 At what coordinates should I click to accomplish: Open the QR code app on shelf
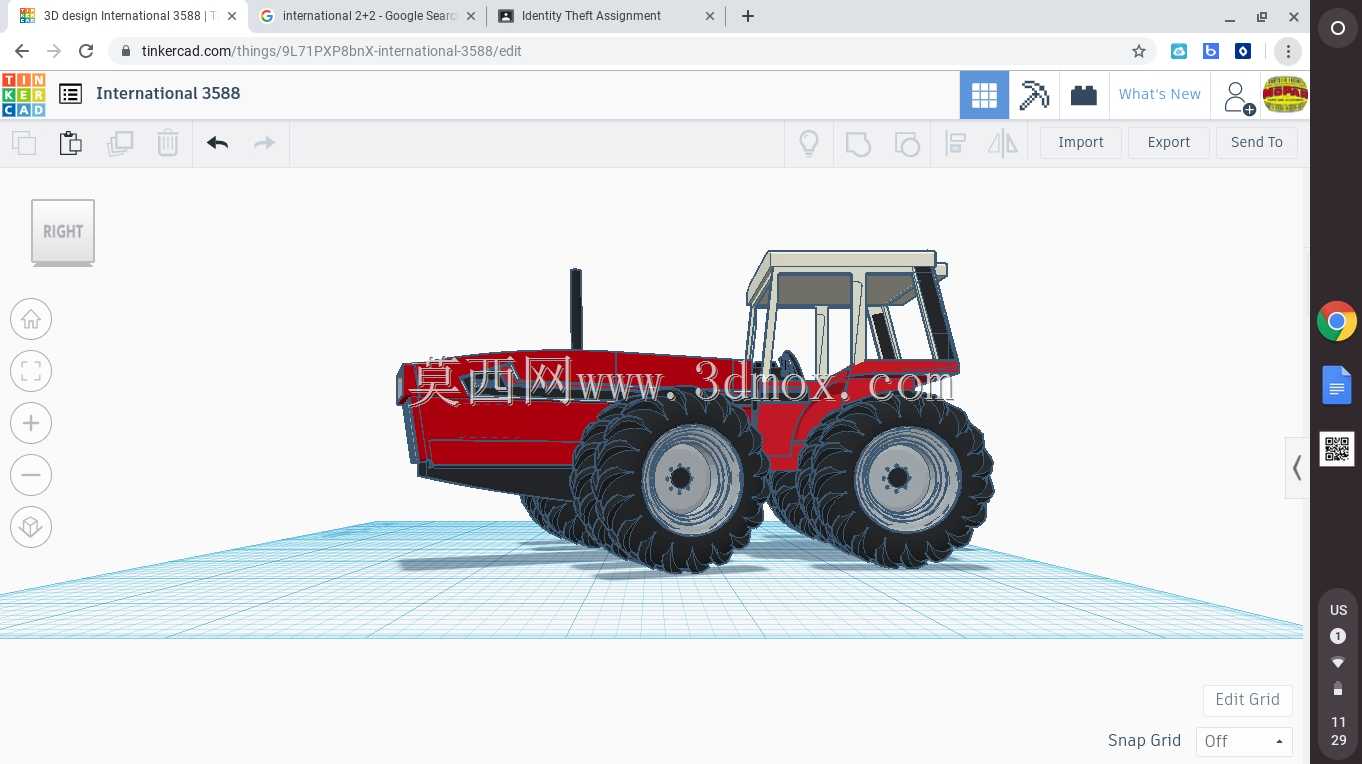tap(1337, 449)
